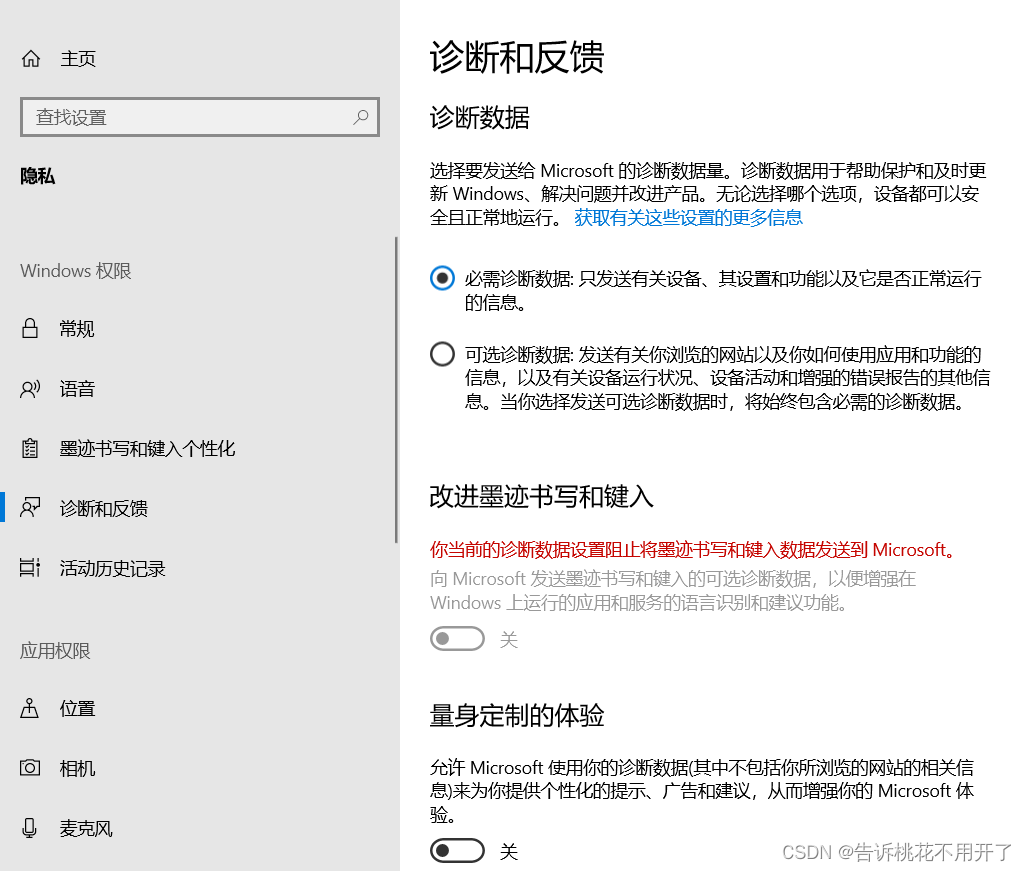Click the timeline icon for 活动历史记录
Viewport: 1026px width, 871px height.
tap(30, 568)
